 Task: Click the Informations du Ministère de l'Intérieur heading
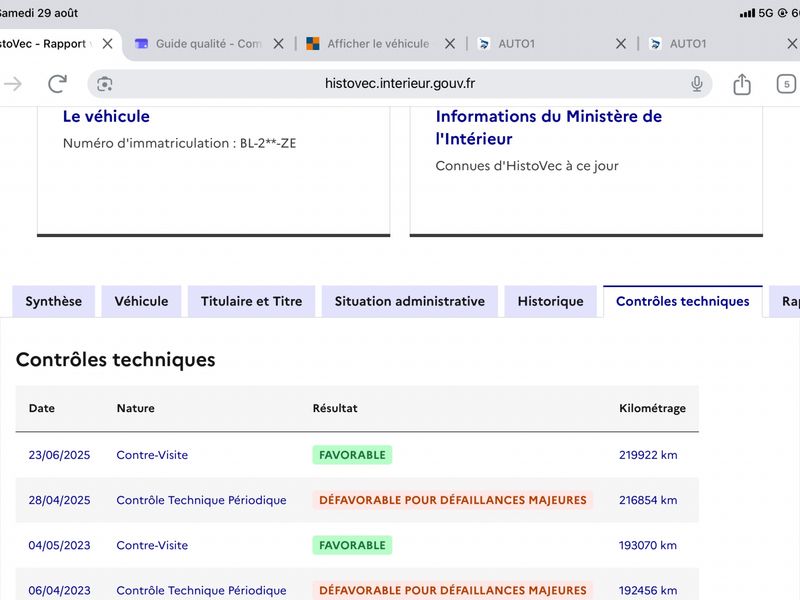pos(548,128)
